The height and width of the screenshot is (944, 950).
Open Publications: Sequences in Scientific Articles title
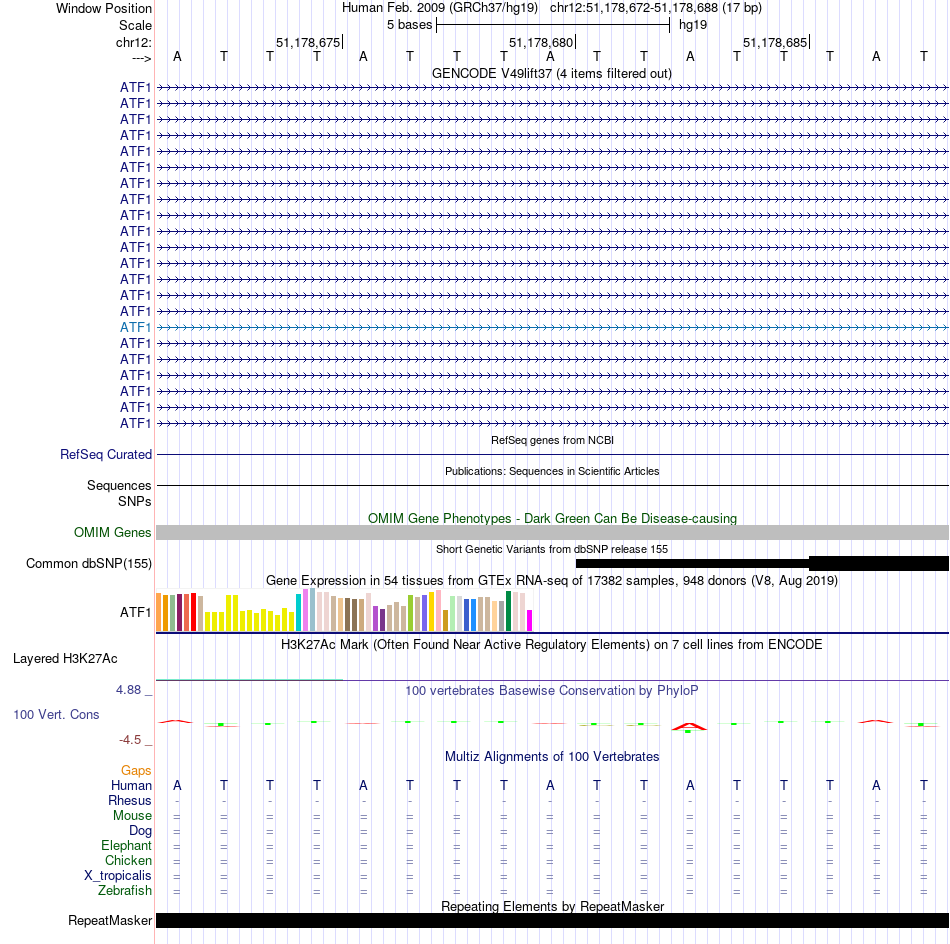tap(552, 471)
